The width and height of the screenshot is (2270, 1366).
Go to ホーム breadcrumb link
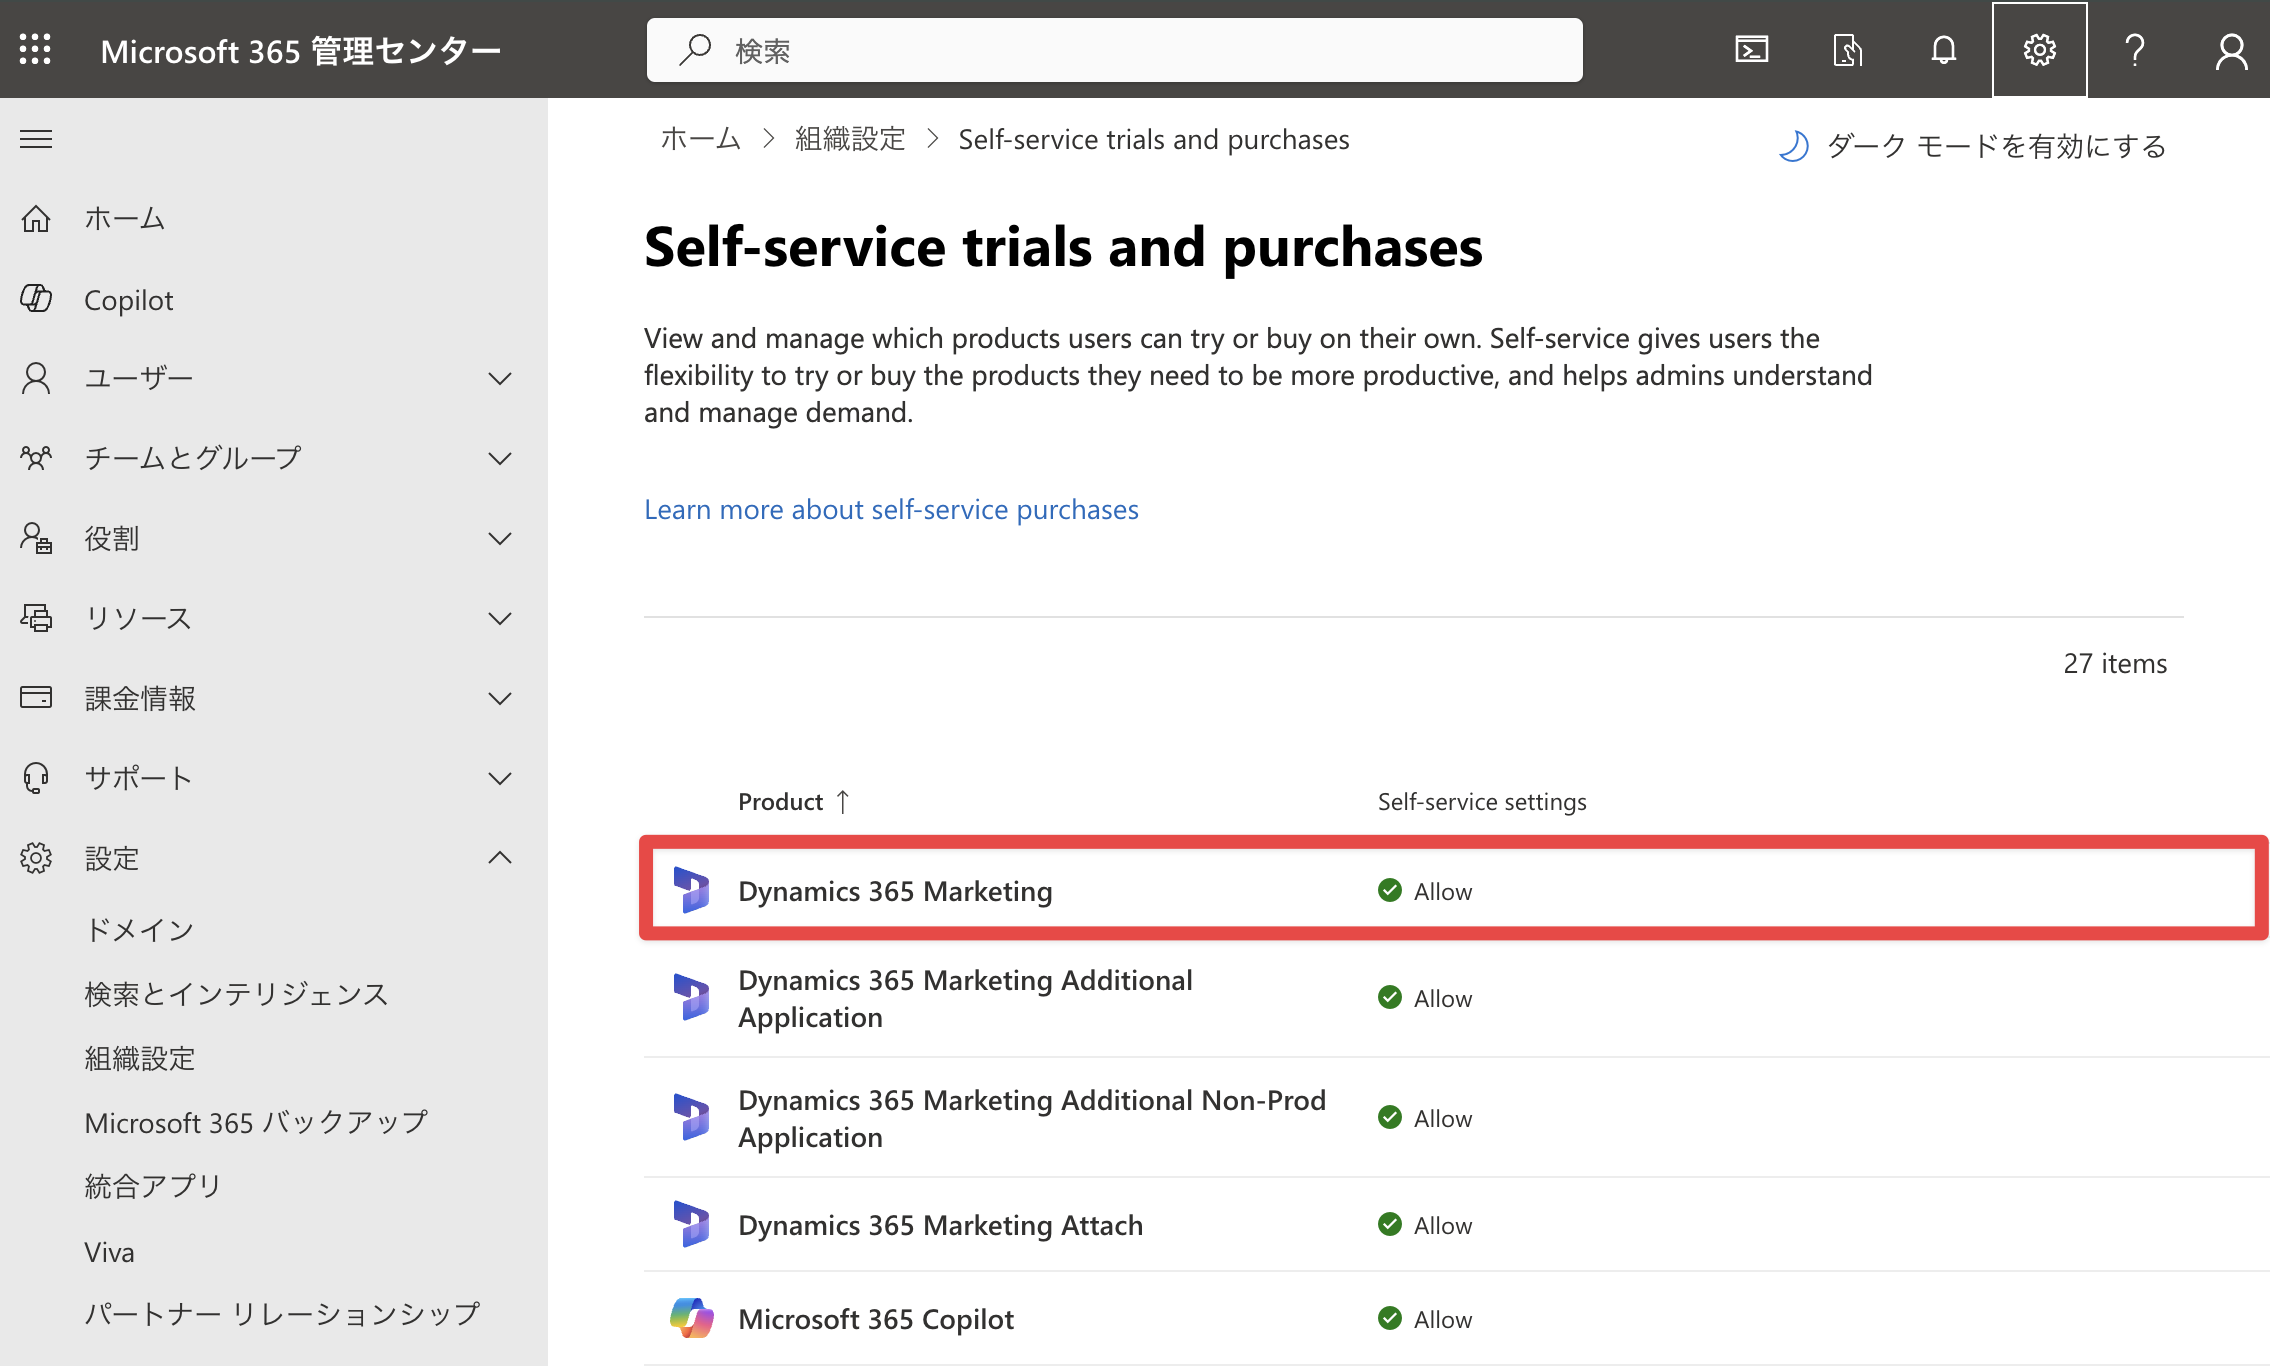[x=700, y=139]
